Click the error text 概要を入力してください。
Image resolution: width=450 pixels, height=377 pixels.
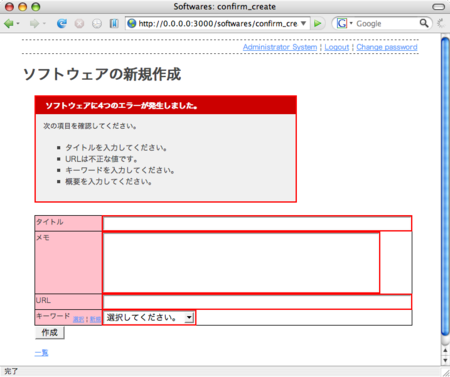pos(109,182)
